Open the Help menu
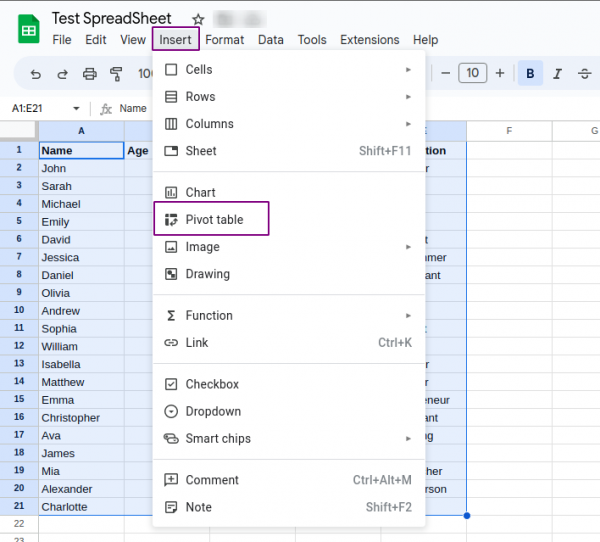The image size is (600, 542). [x=426, y=40]
